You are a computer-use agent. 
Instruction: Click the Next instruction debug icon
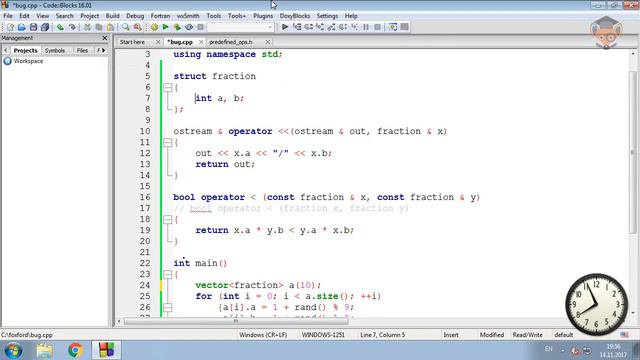(x=343, y=27)
